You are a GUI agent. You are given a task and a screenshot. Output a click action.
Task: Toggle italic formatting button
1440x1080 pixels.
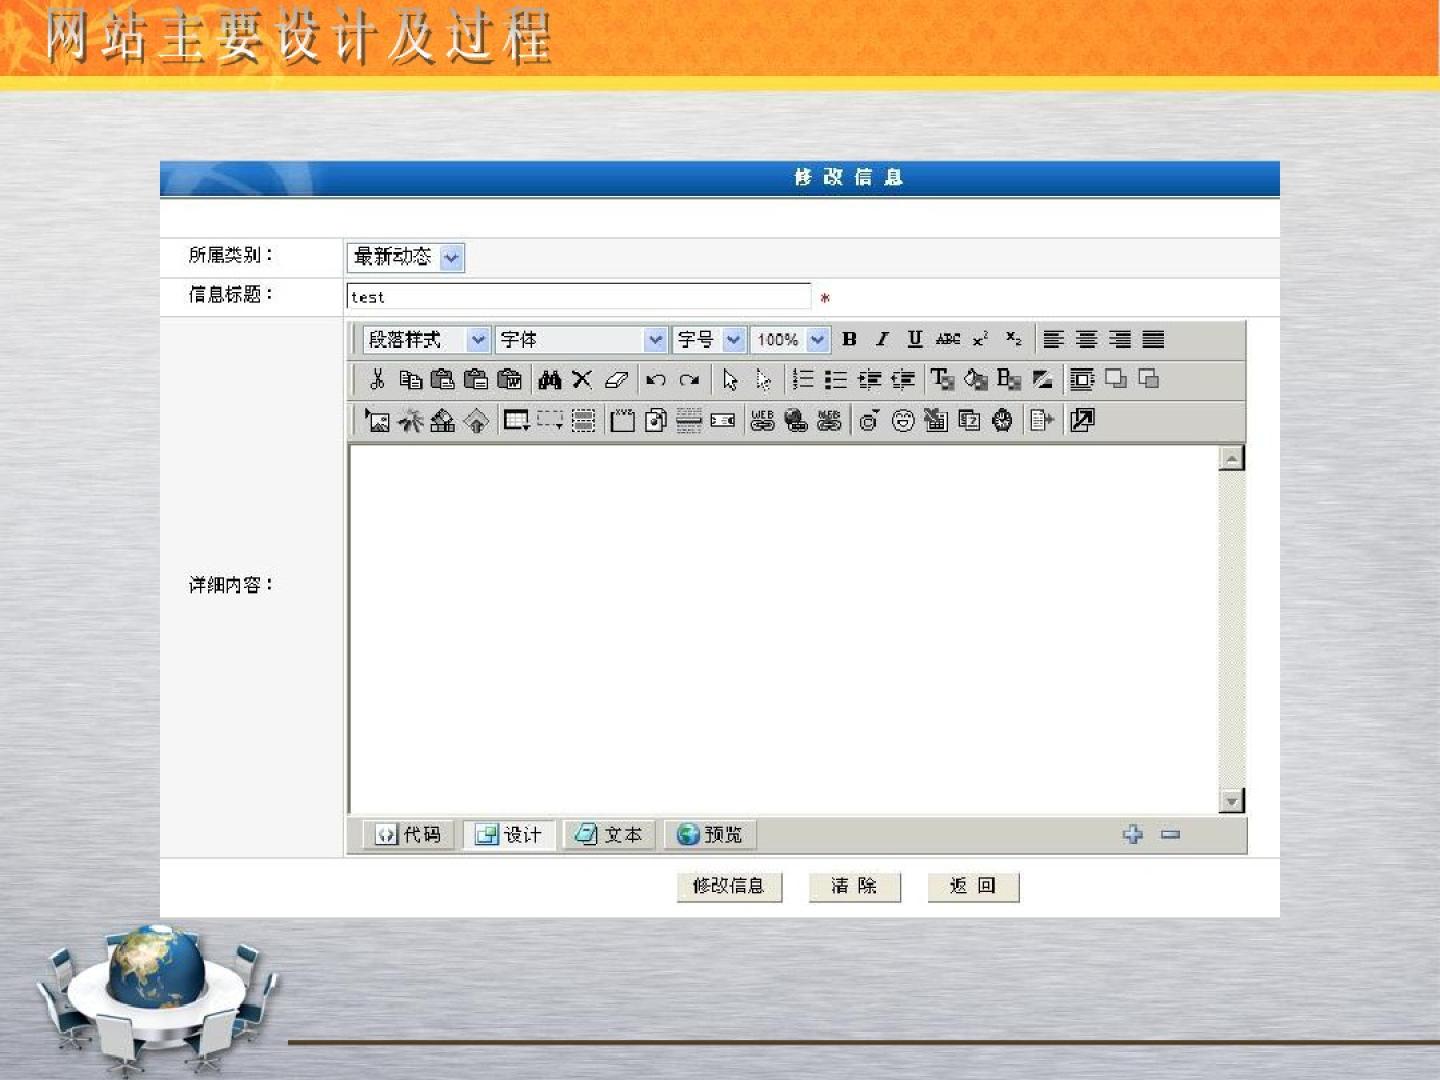tap(882, 339)
